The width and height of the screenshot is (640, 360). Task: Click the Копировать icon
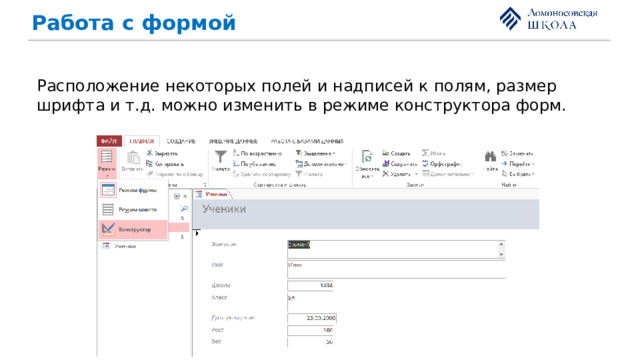click(150, 164)
